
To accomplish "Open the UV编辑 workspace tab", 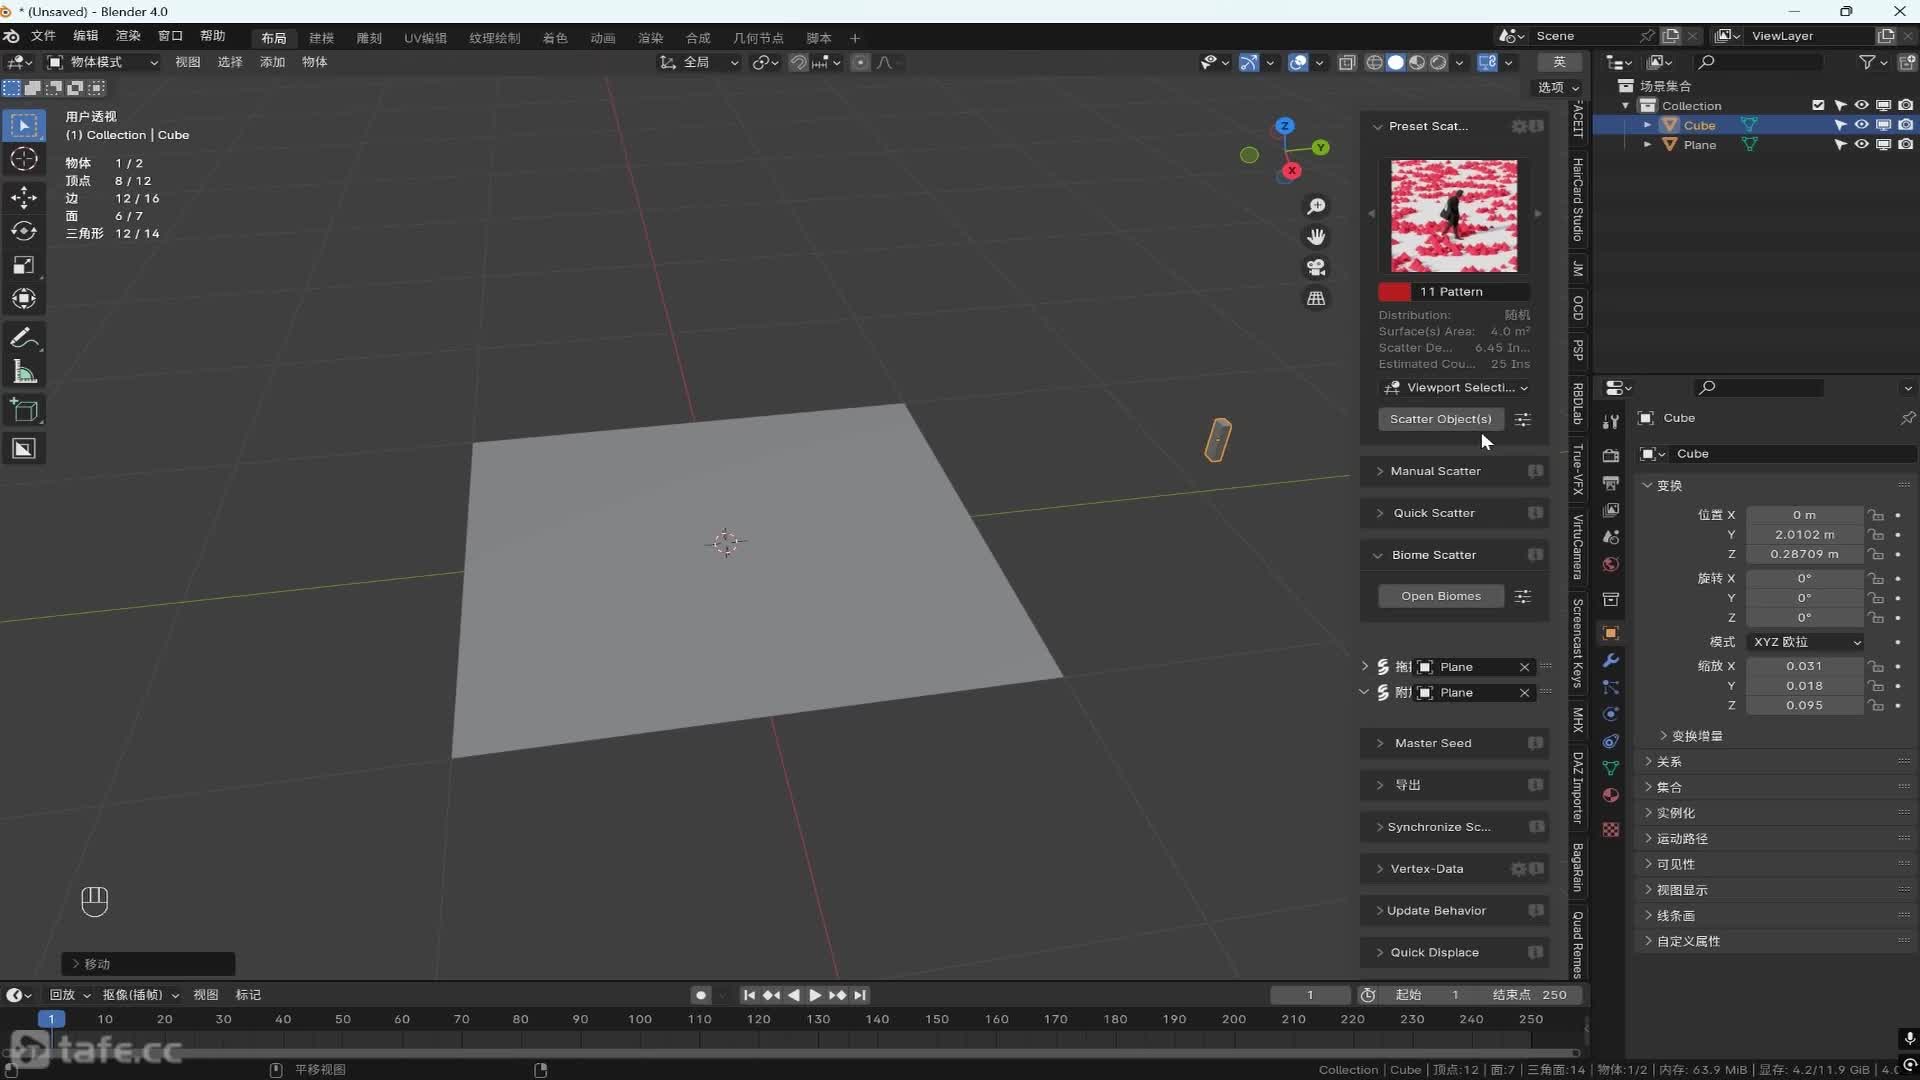I will [425, 38].
